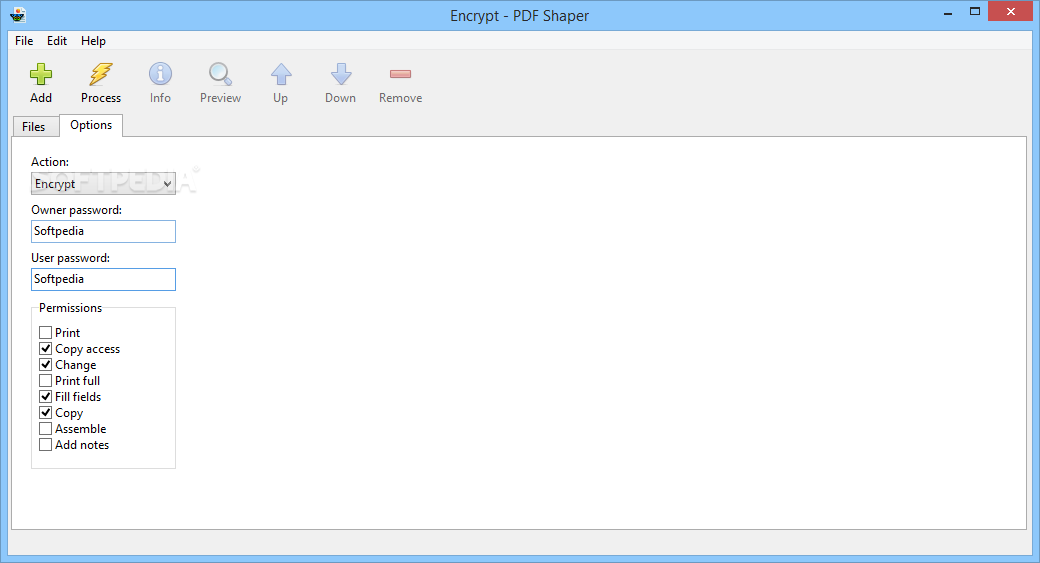Open the Help menu

tap(94, 40)
